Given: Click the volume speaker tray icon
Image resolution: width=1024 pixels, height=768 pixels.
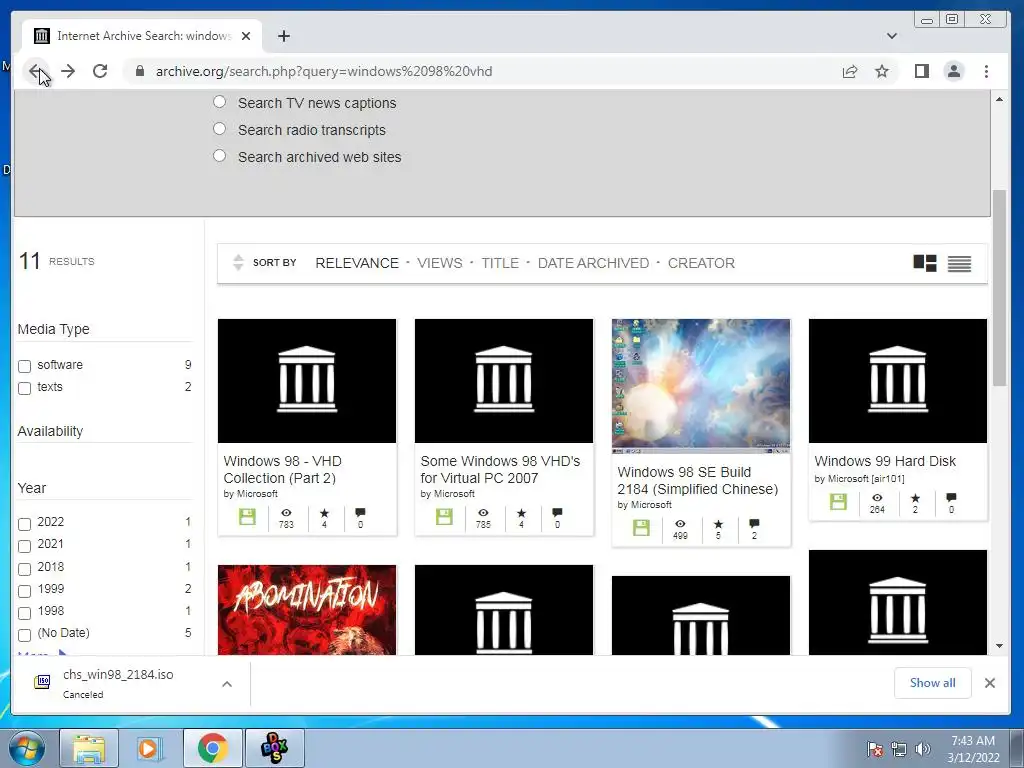Looking at the screenshot, I should pyautogui.click(x=923, y=749).
